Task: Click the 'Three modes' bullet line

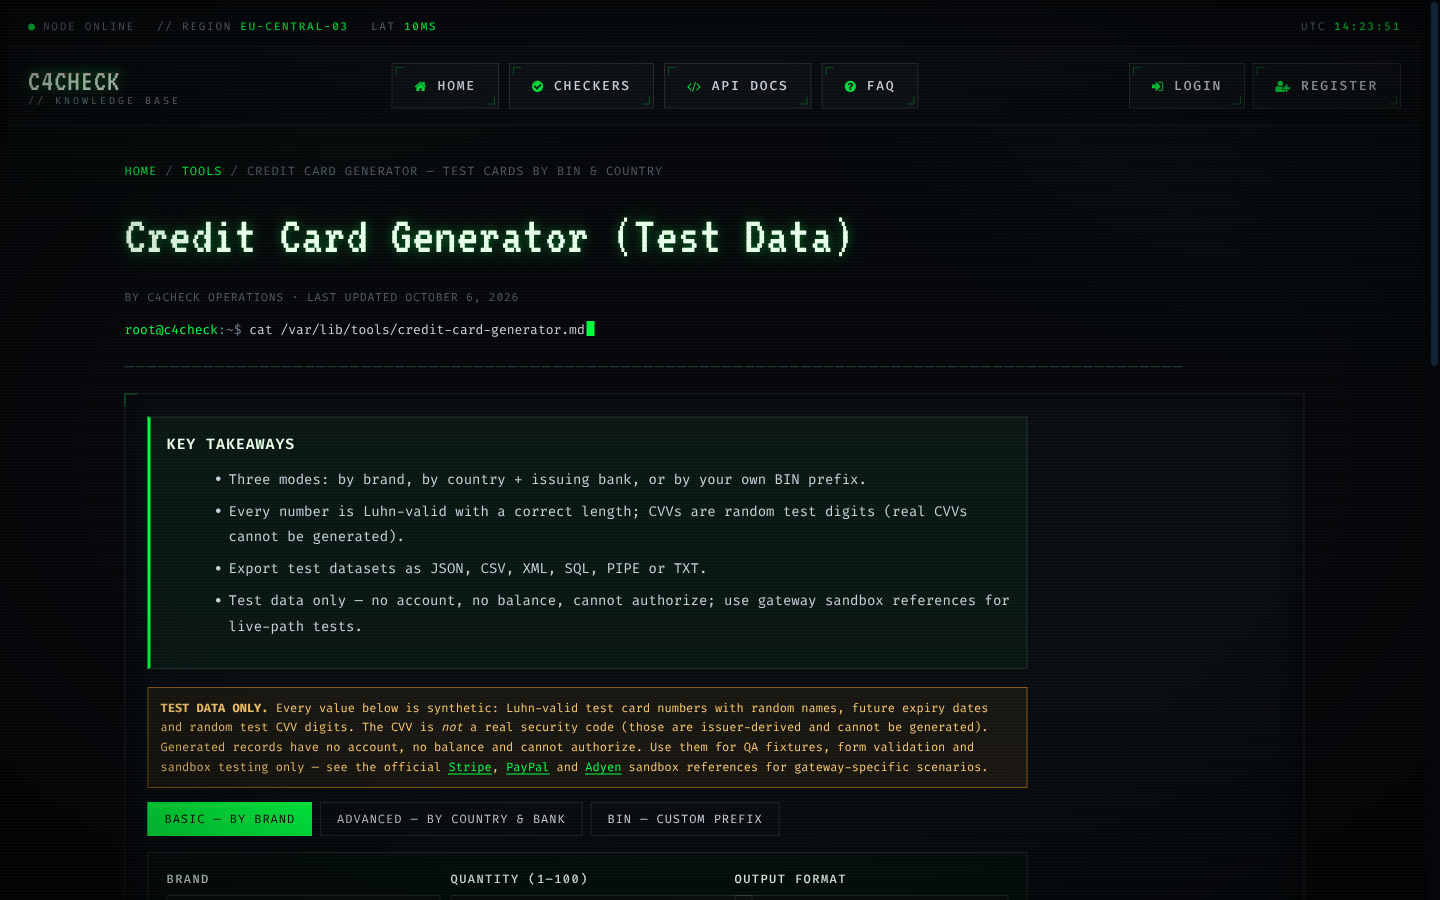Action: (547, 480)
